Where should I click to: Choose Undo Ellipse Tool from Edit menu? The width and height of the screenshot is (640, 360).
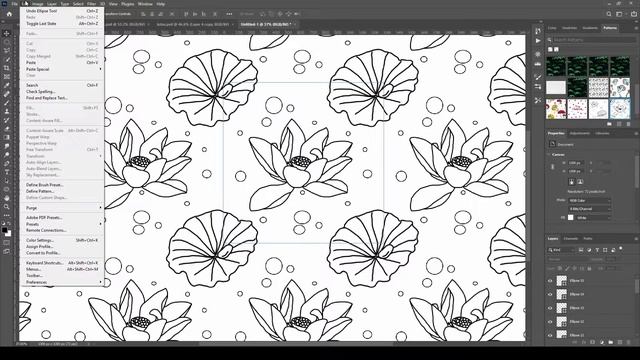62,11
